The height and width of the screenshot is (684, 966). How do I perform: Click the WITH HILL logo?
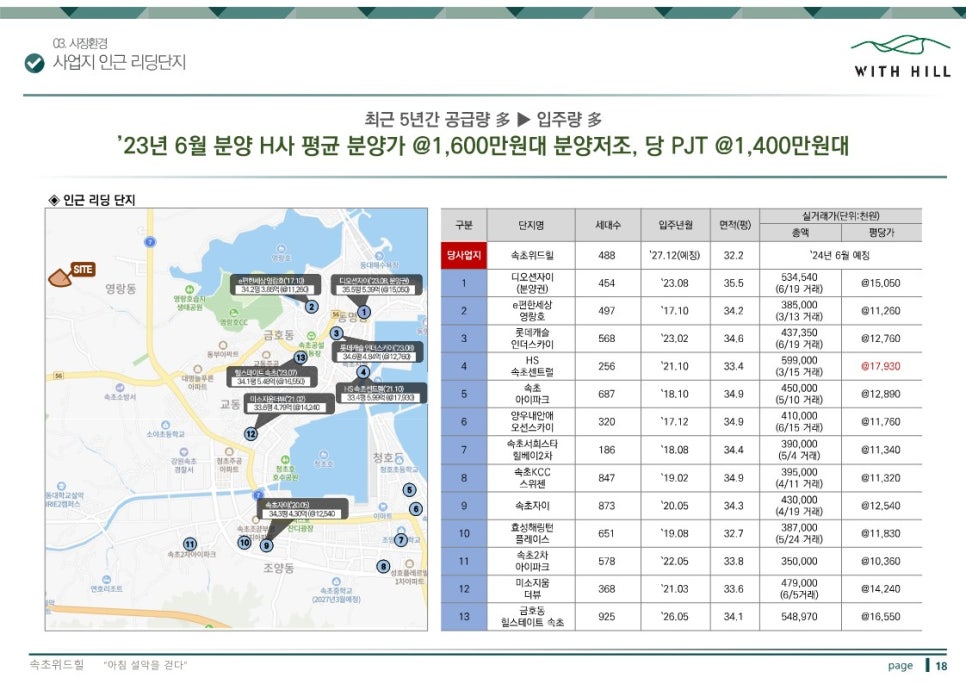point(901,57)
